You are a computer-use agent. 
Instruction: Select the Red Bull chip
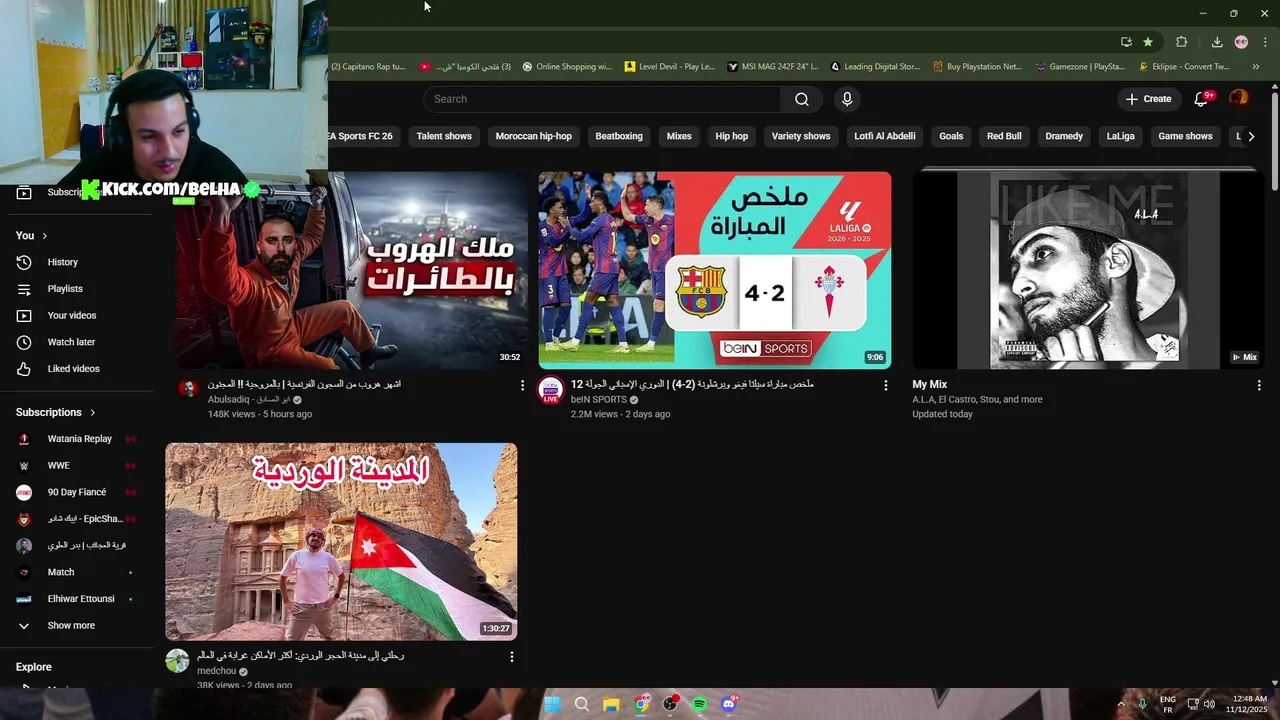click(1004, 136)
